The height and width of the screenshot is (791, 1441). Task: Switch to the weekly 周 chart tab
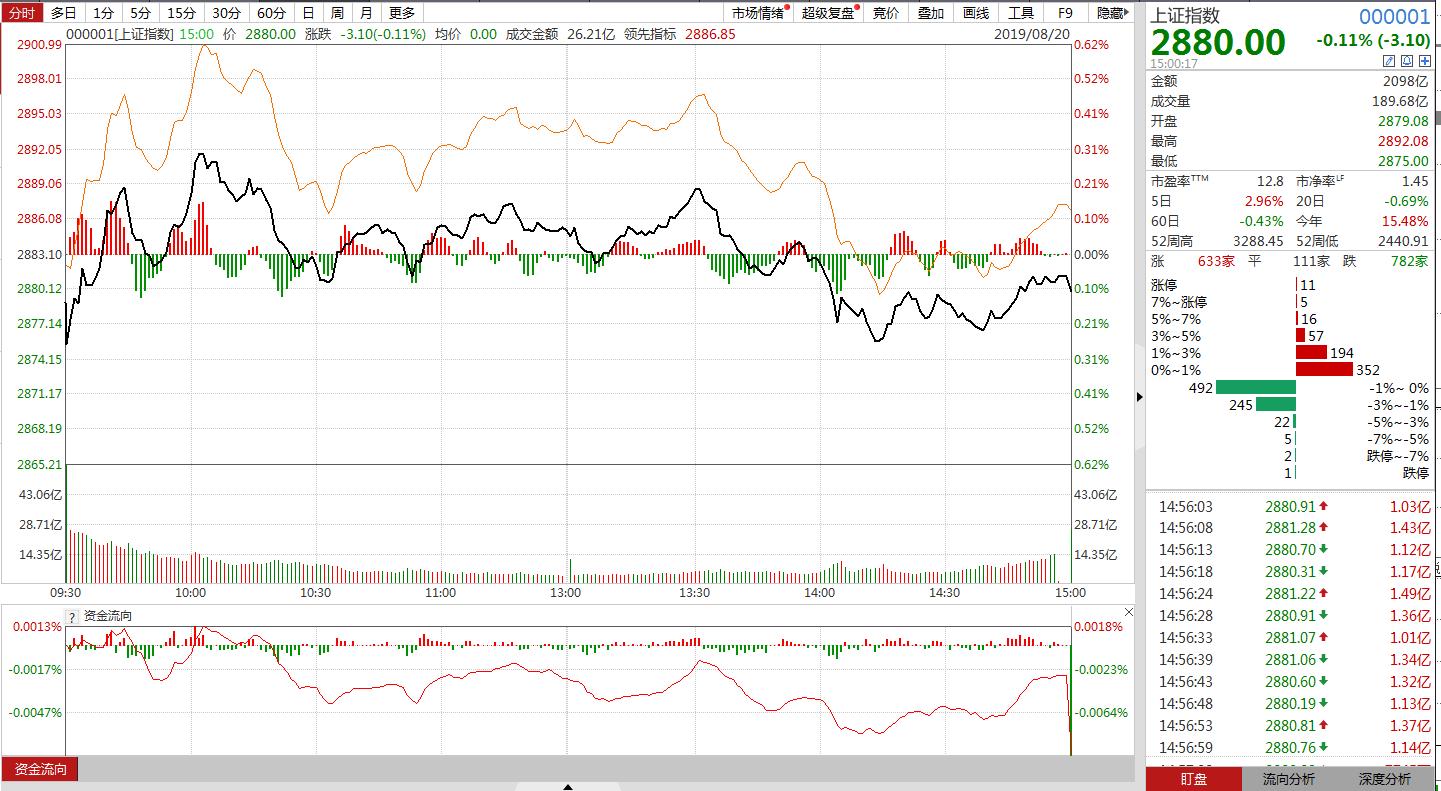(x=337, y=13)
